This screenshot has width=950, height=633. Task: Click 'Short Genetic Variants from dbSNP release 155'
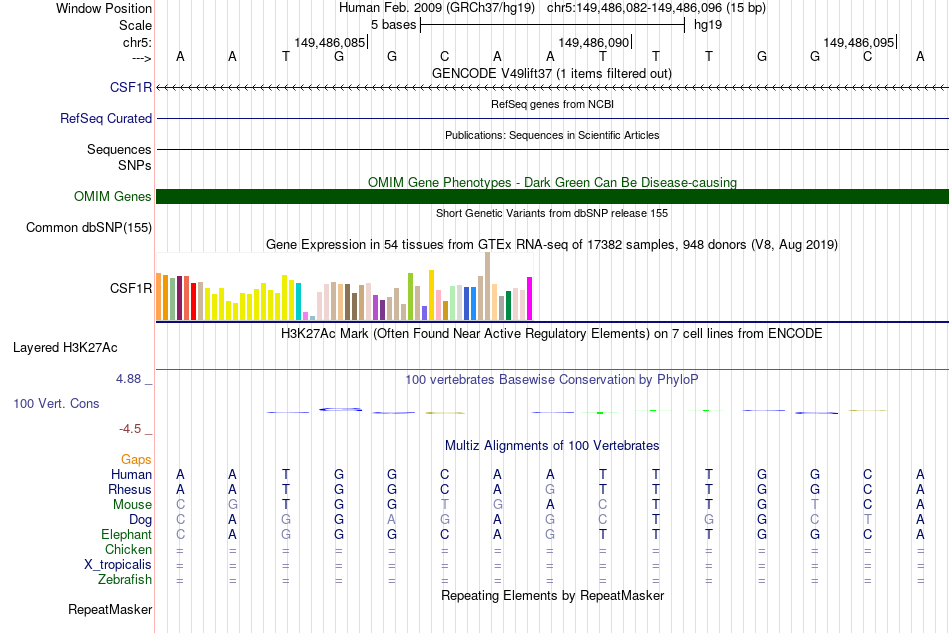552,213
